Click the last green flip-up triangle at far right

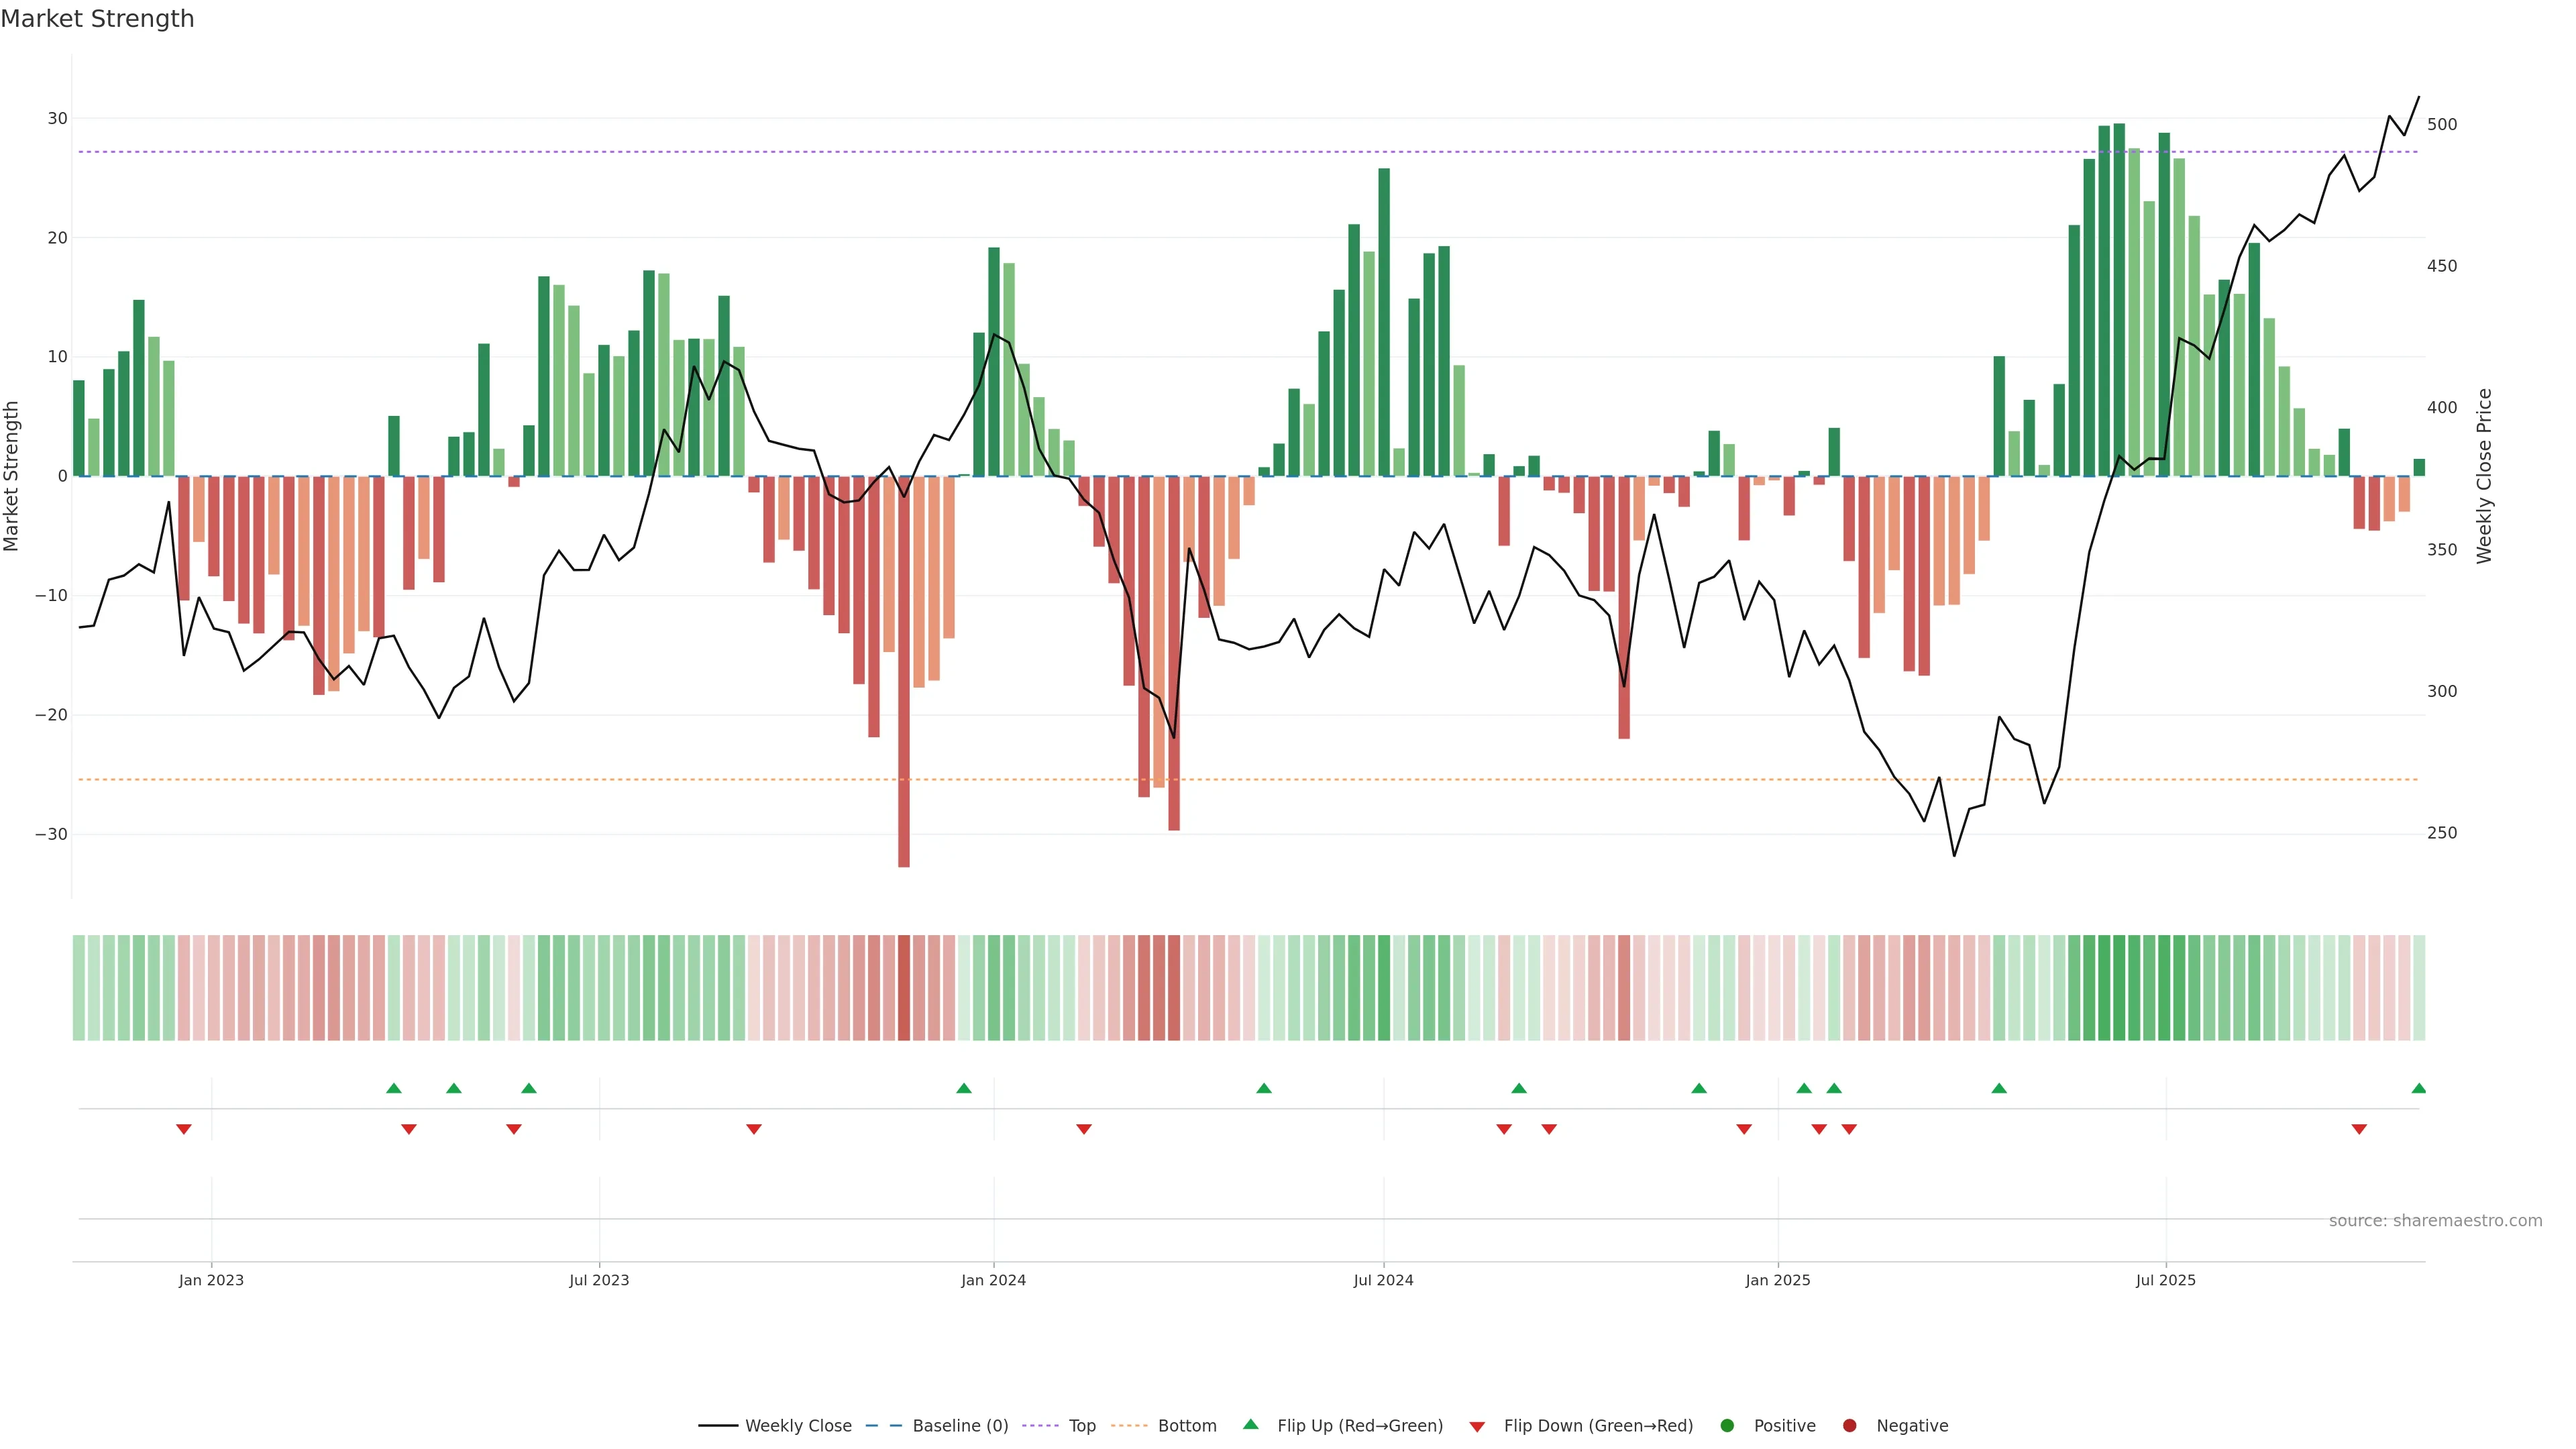(2418, 1088)
